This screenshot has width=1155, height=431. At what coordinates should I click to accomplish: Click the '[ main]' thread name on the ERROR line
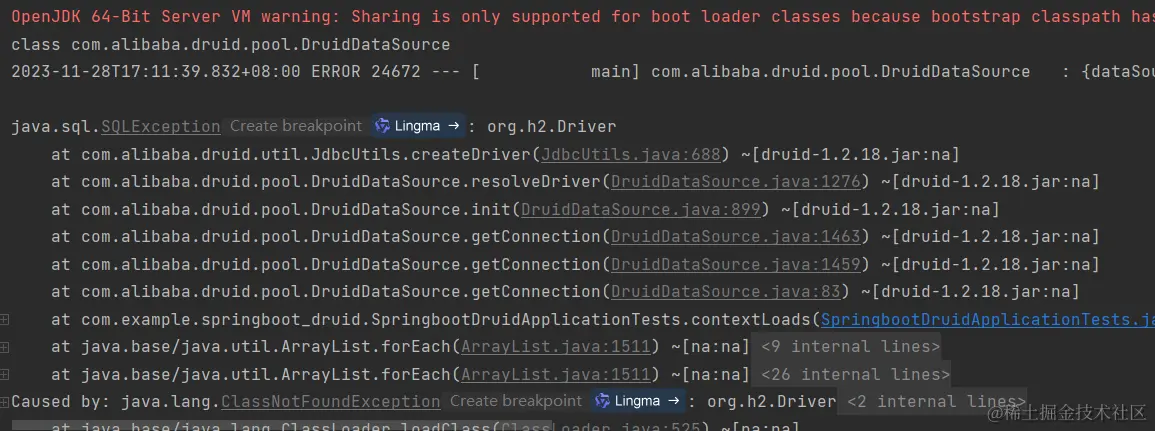coord(556,71)
